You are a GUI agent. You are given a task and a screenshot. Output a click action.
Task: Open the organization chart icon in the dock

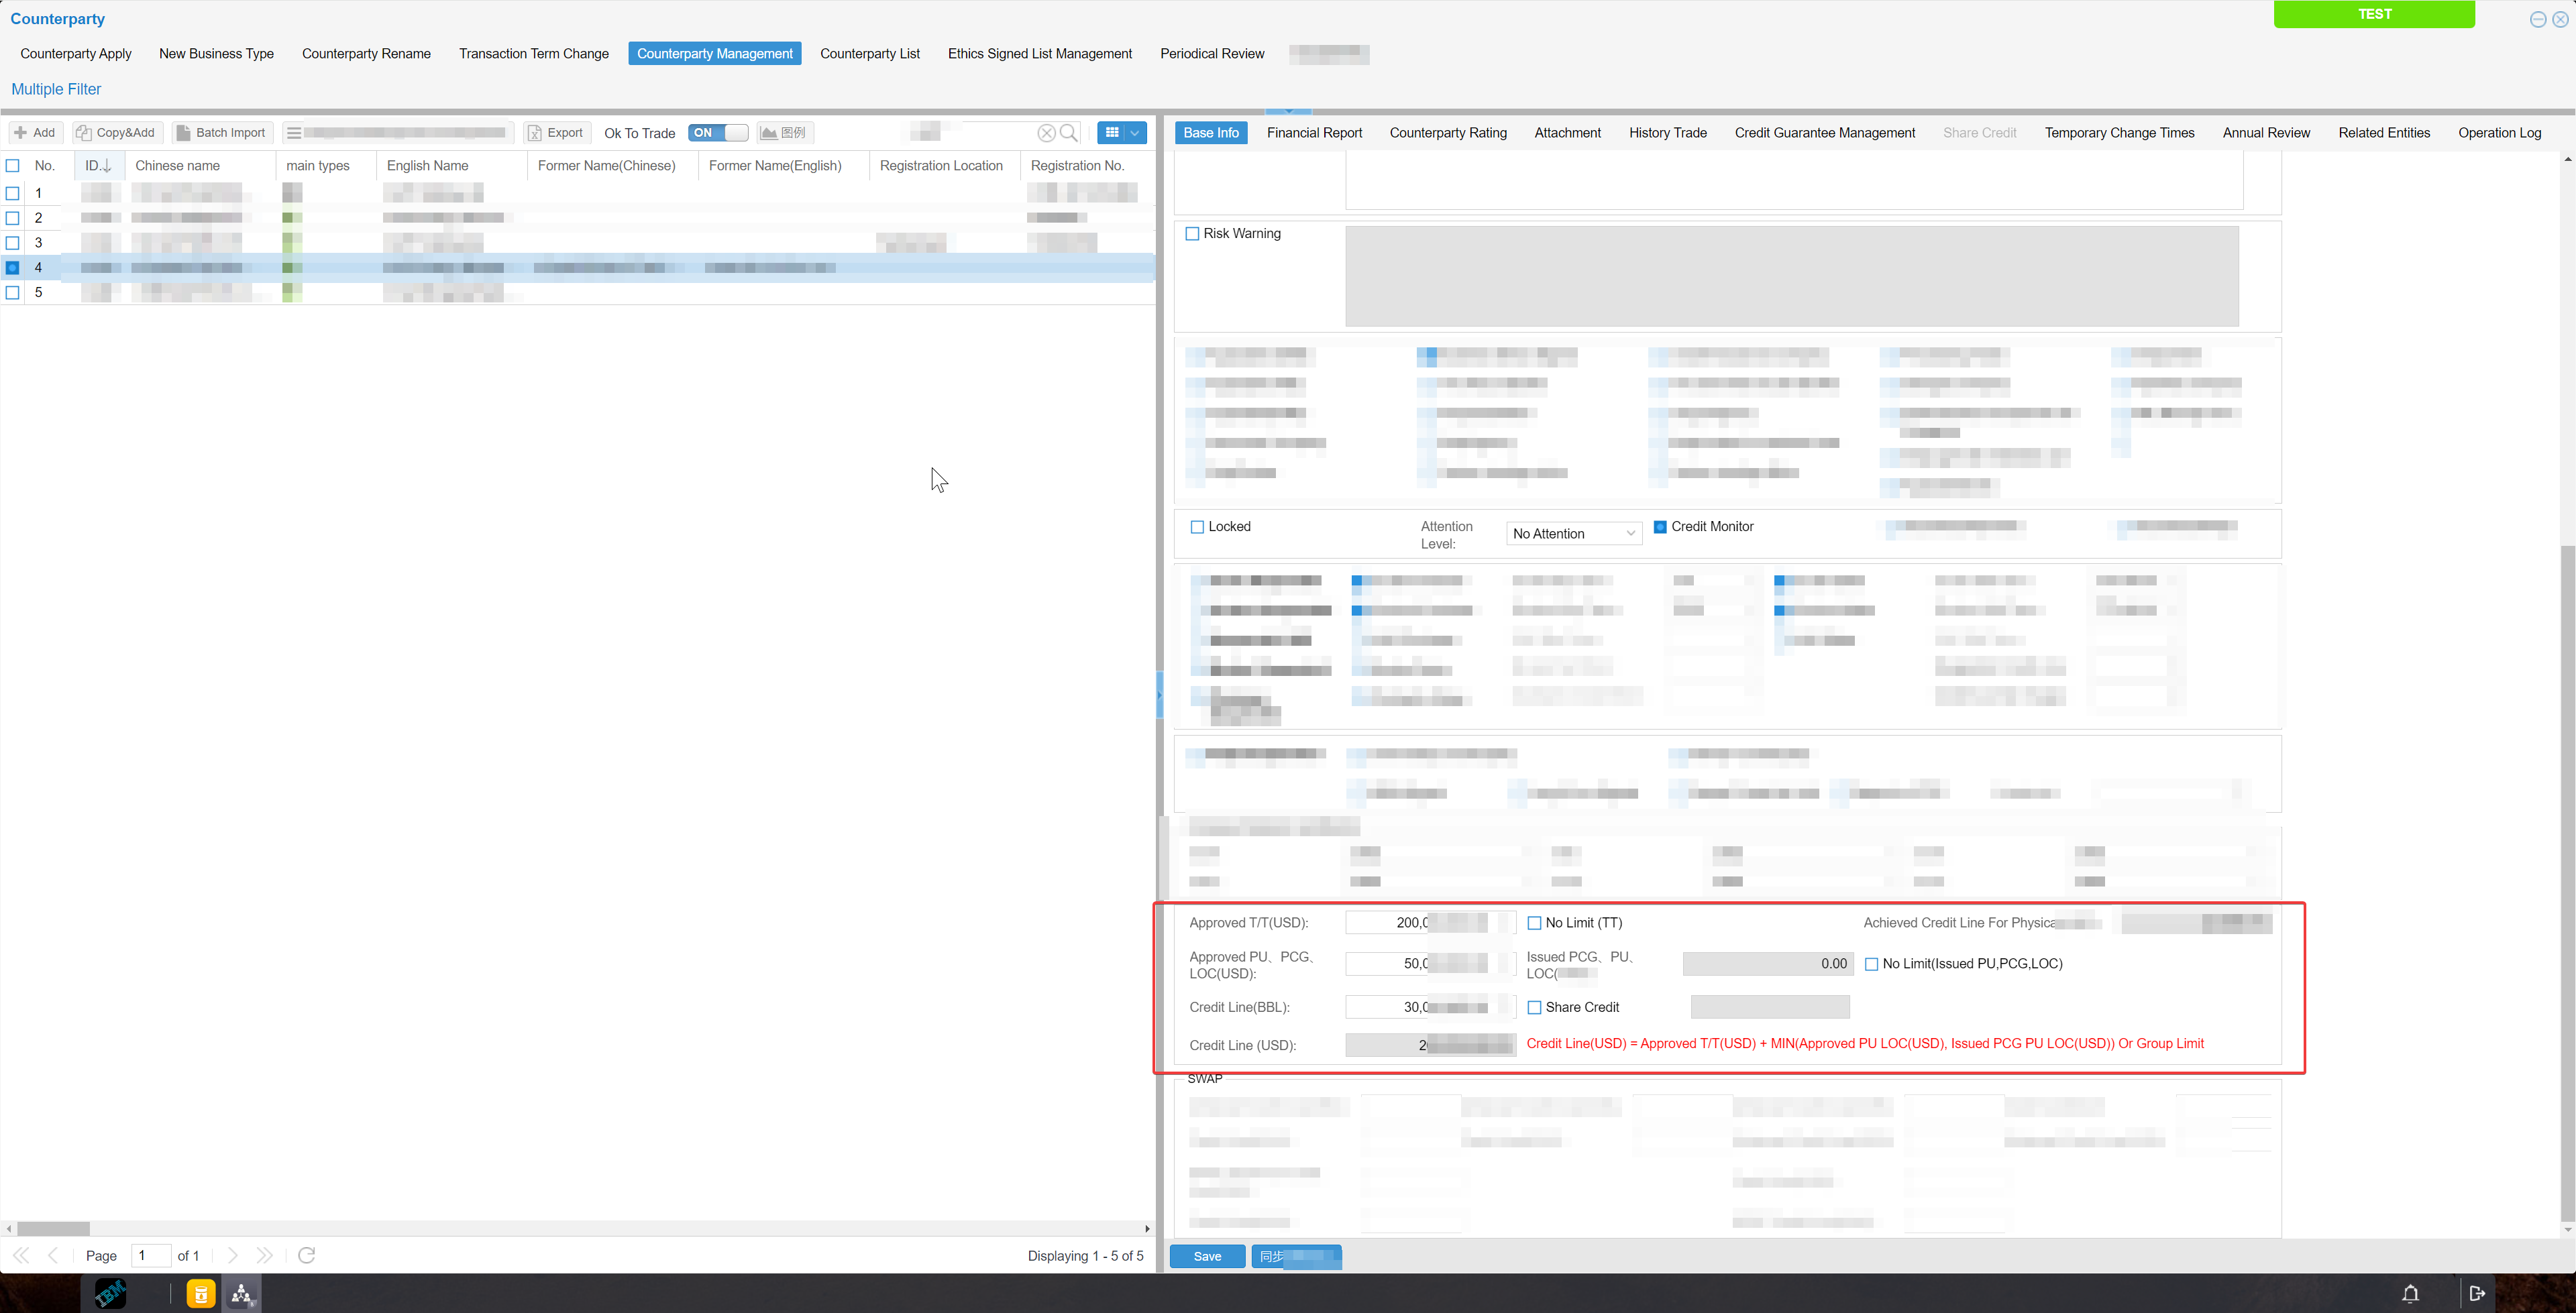[242, 1294]
